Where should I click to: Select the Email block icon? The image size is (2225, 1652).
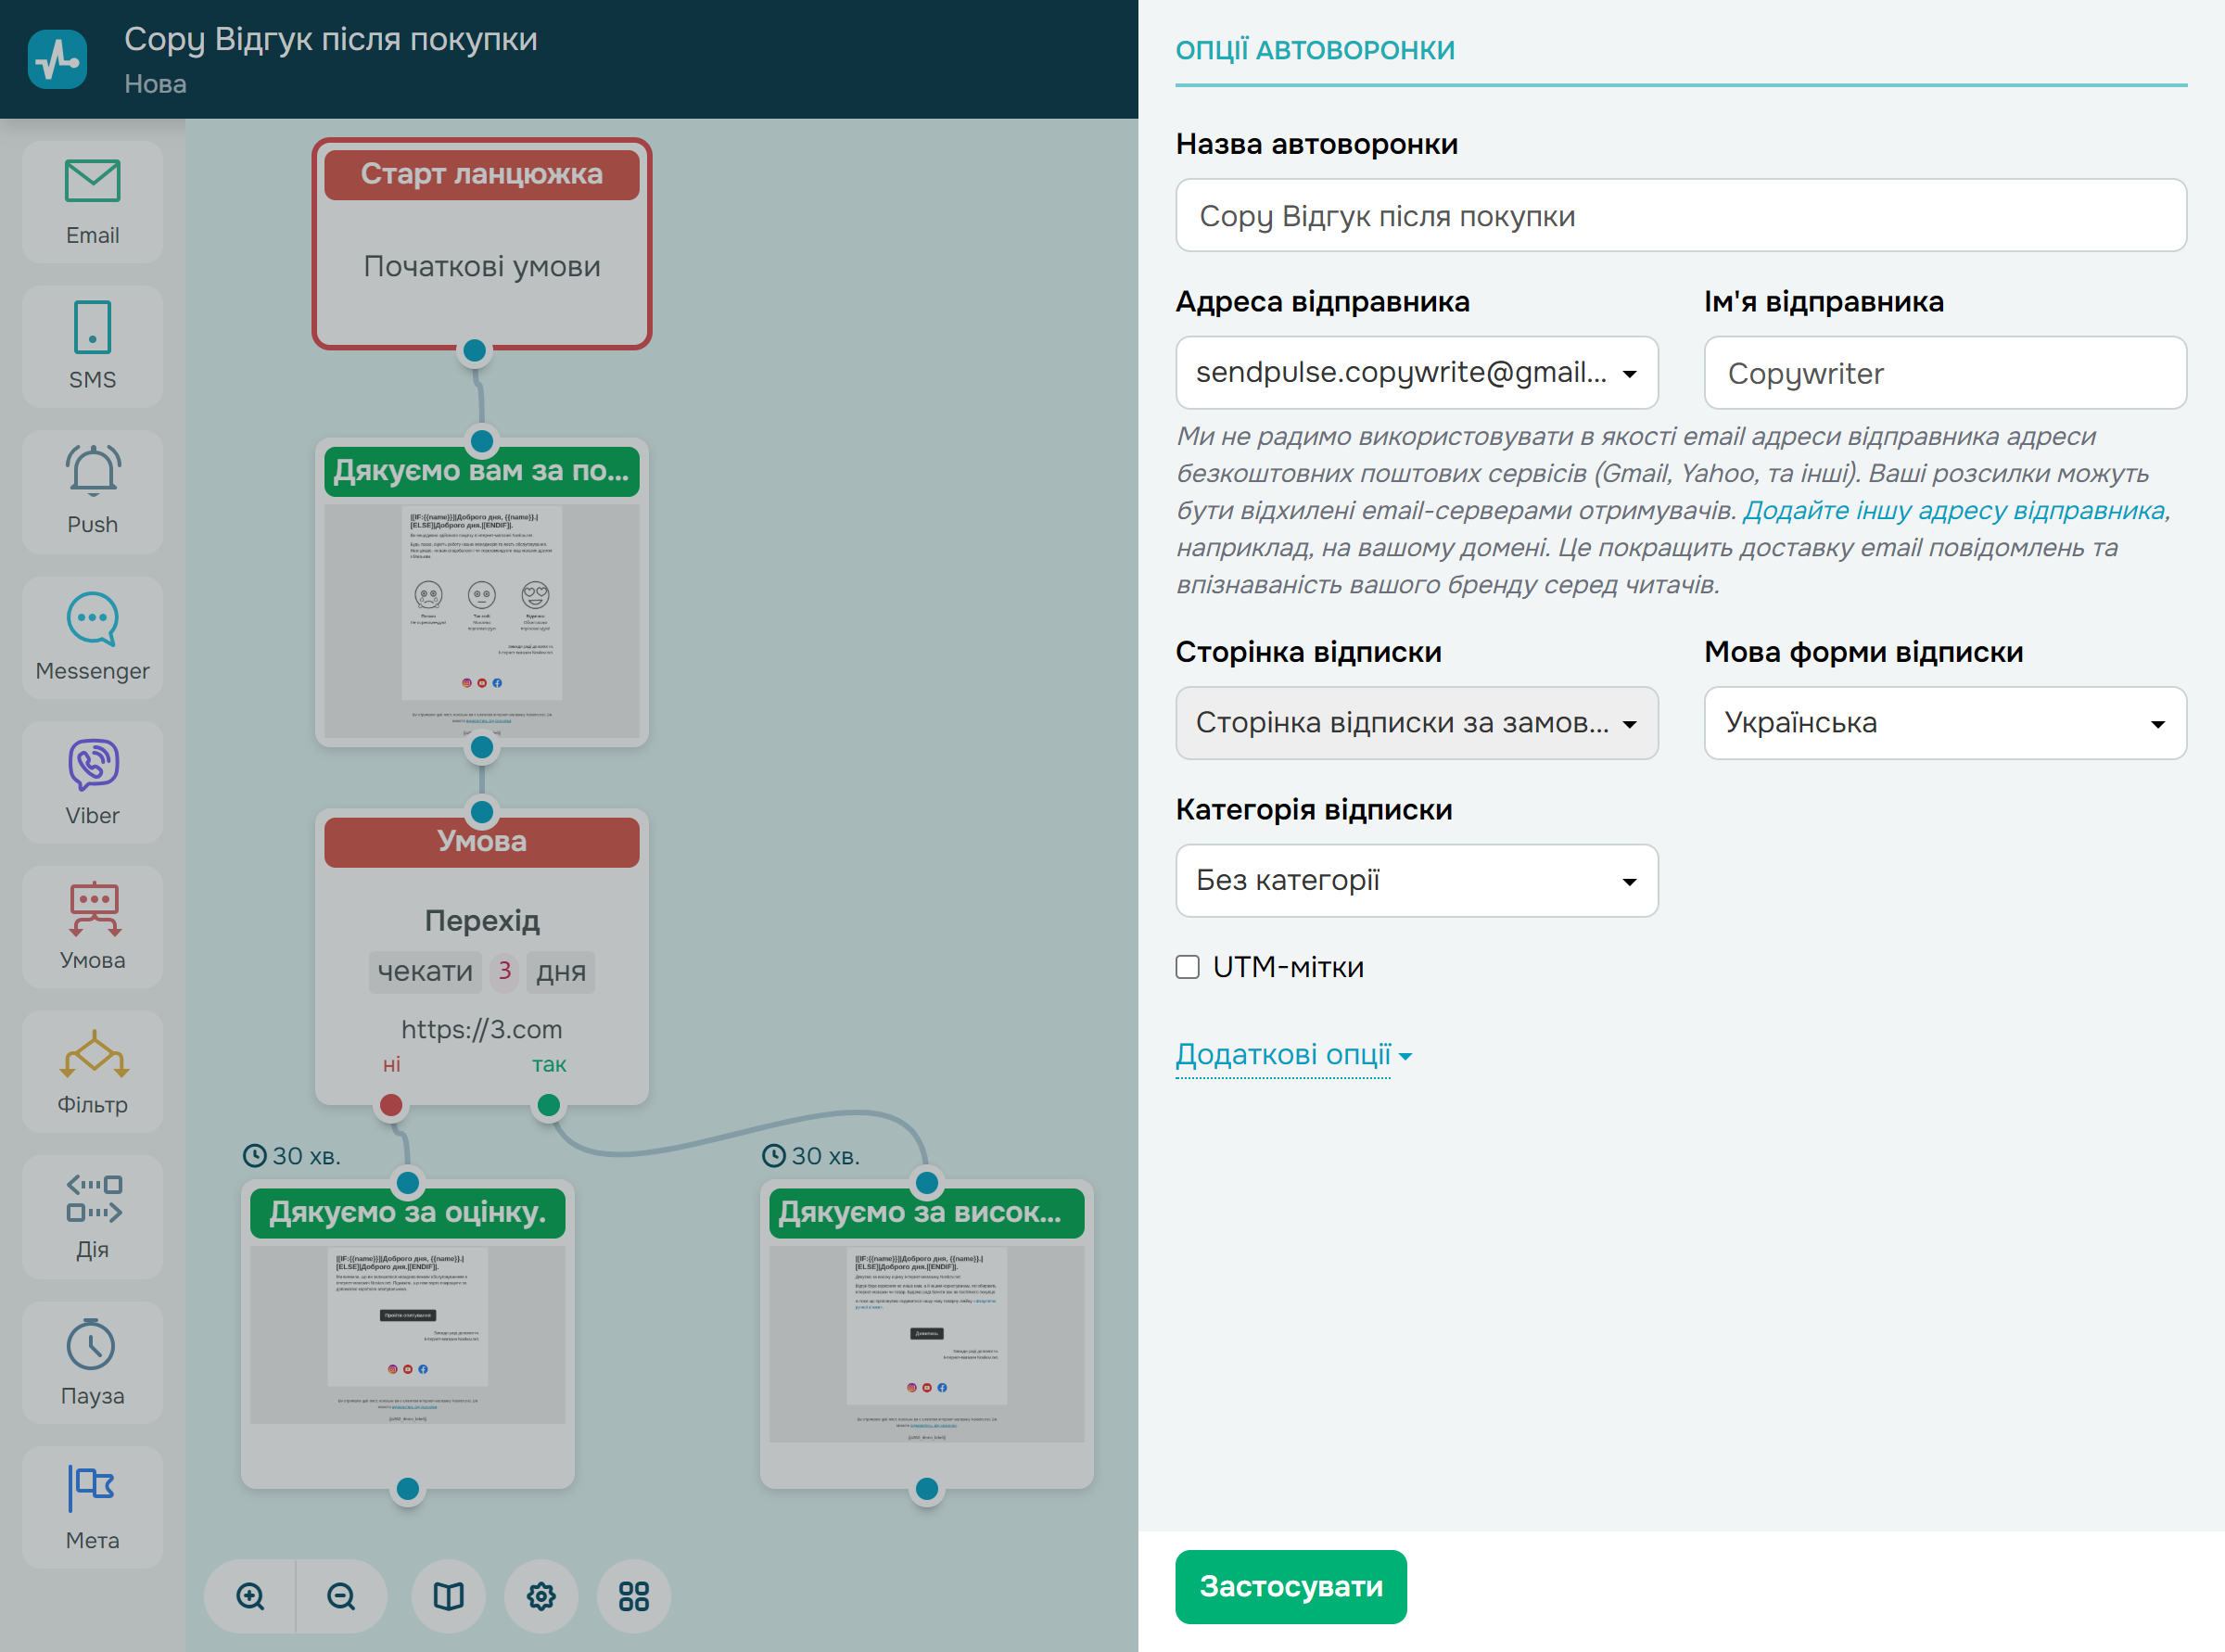[x=92, y=182]
